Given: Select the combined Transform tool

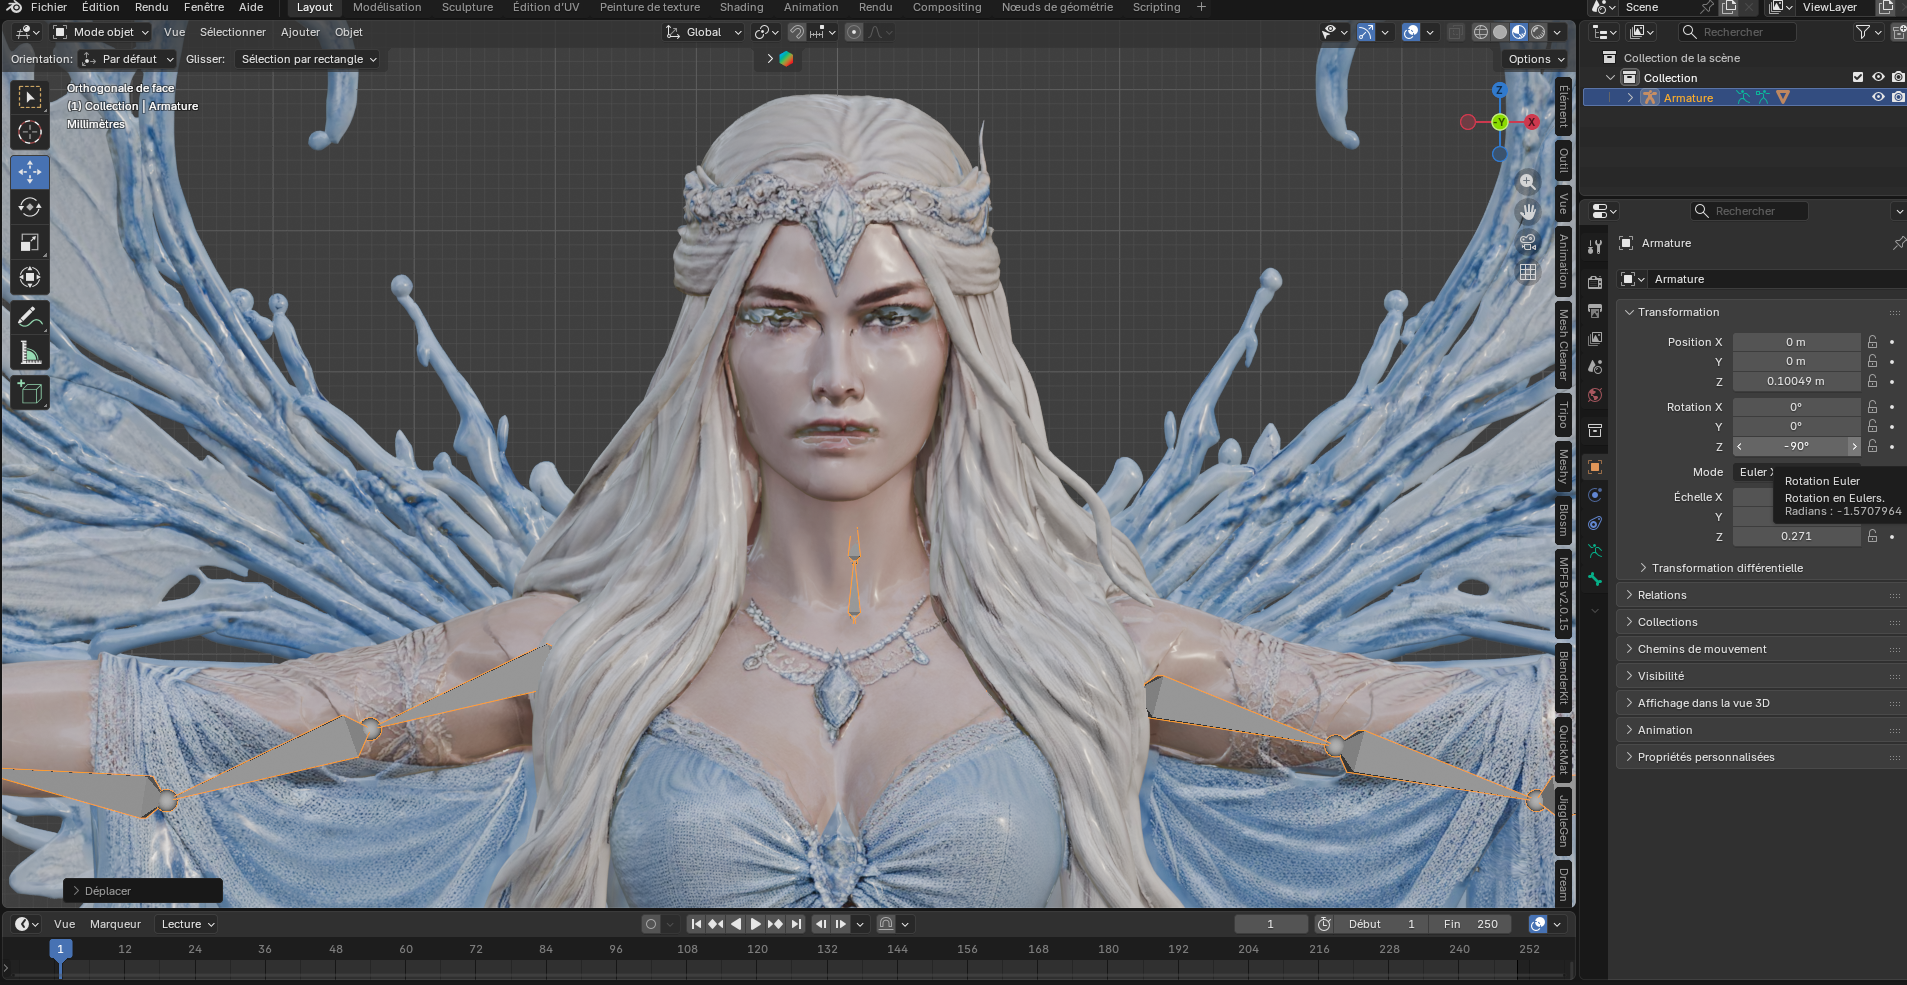Looking at the screenshot, I should tap(30, 277).
